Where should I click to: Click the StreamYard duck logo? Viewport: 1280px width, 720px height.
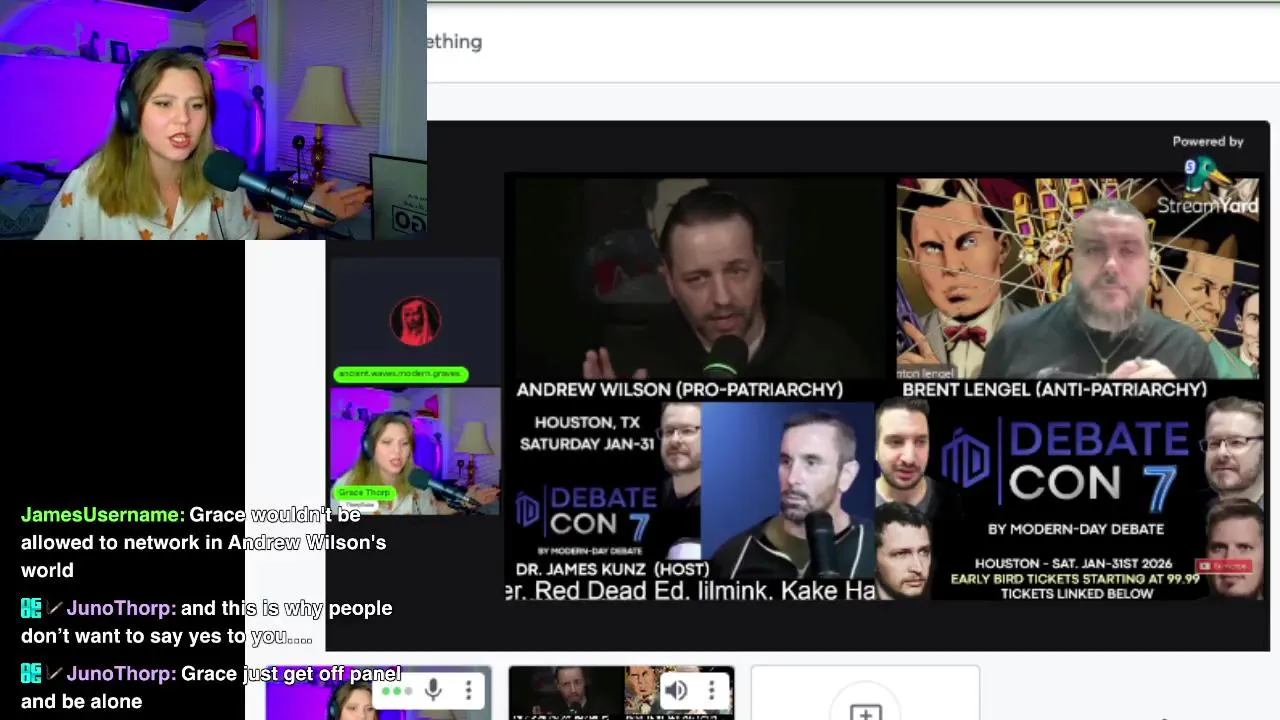tap(1208, 174)
